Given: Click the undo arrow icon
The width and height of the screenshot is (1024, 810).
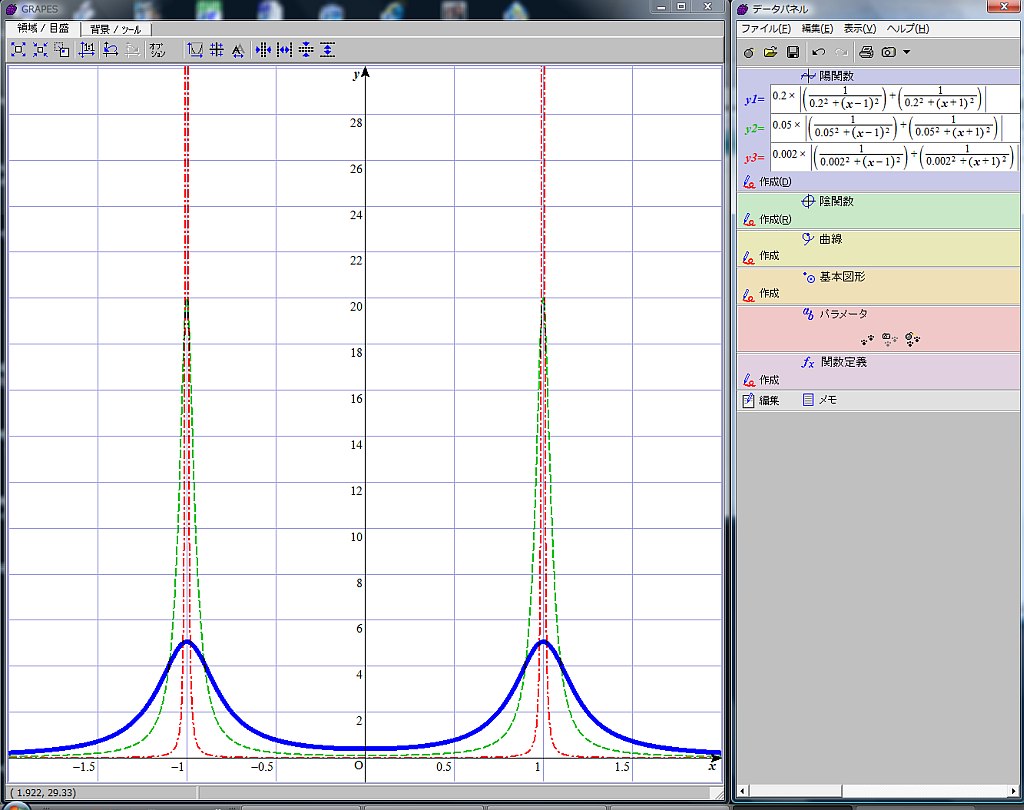Looking at the screenshot, I should pos(819,51).
